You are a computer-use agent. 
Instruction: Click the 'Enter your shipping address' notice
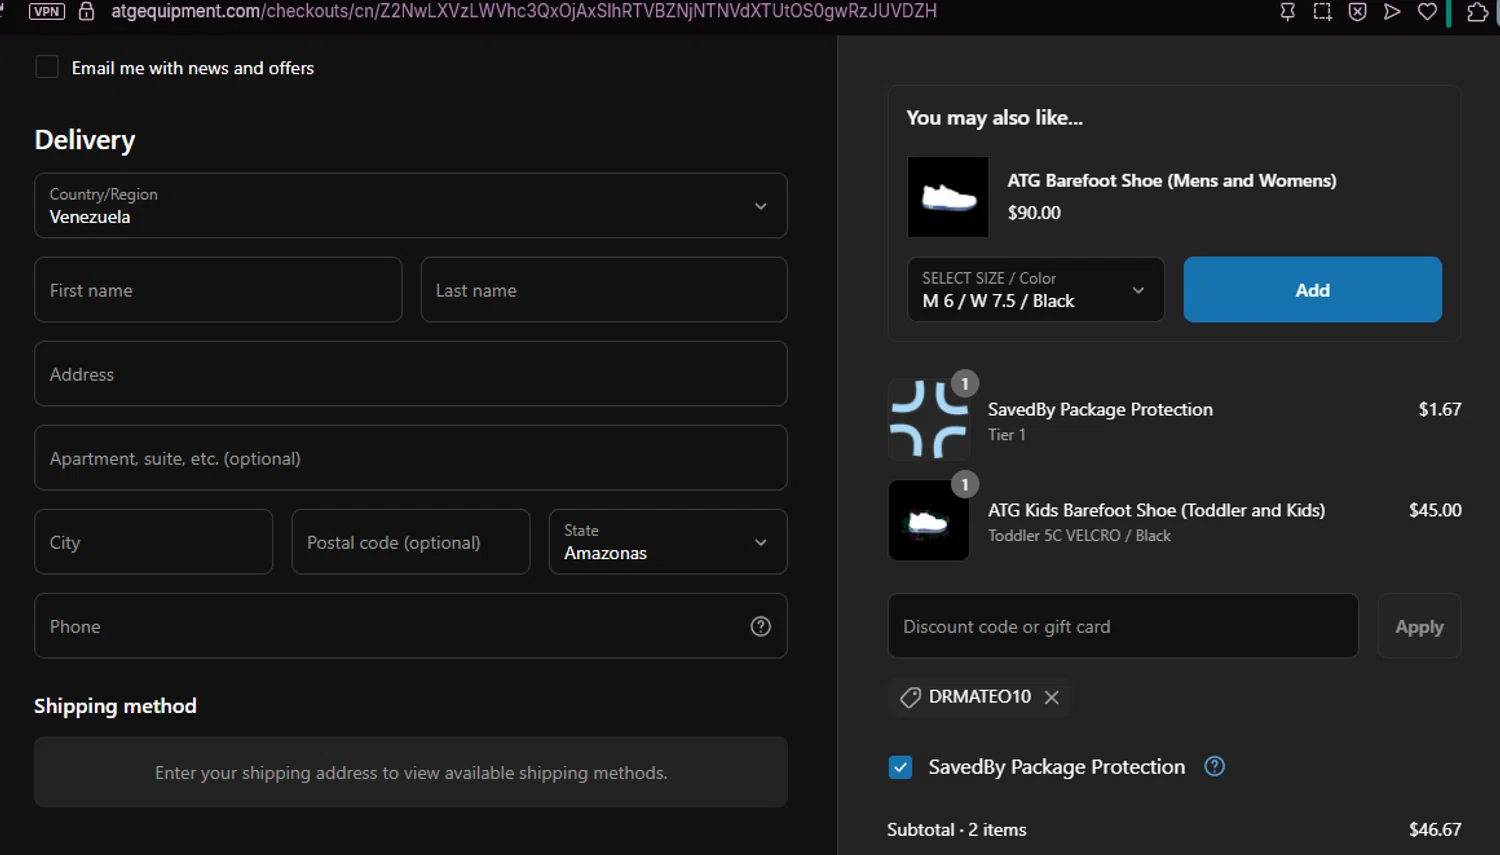411,773
